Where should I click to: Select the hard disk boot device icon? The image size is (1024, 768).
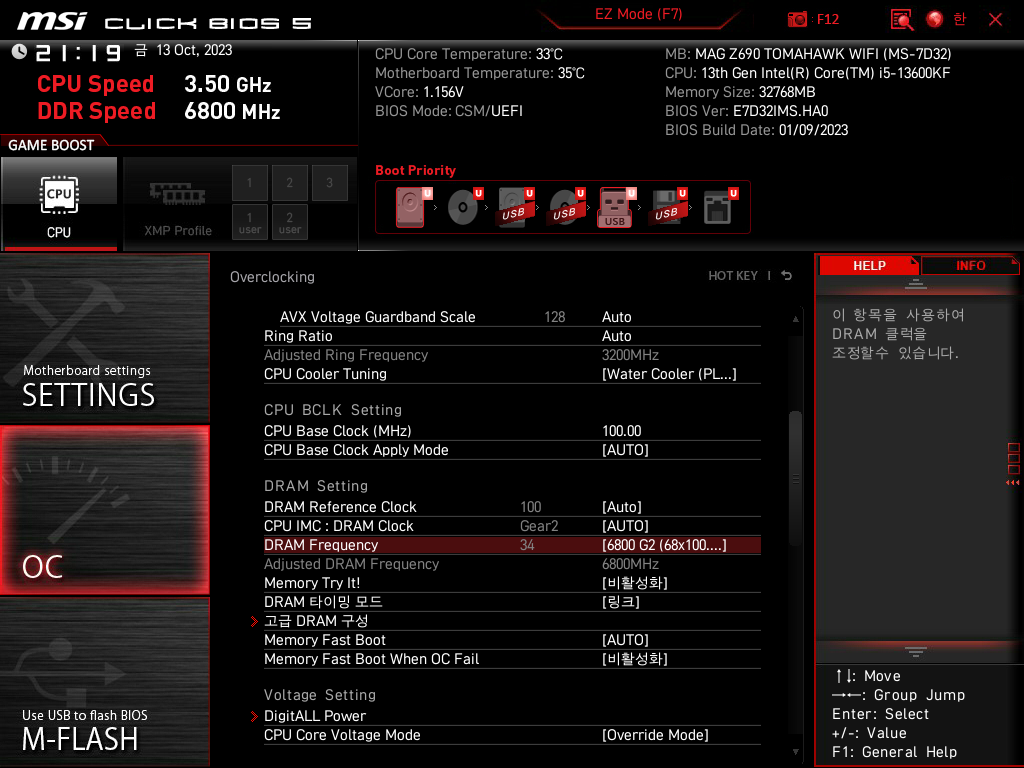[413, 207]
